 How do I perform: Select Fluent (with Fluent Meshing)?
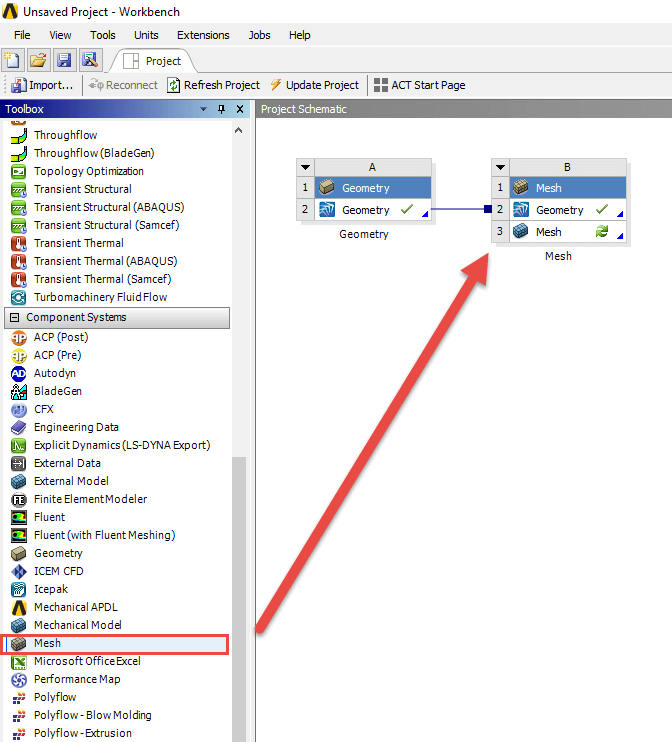coord(104,535)
